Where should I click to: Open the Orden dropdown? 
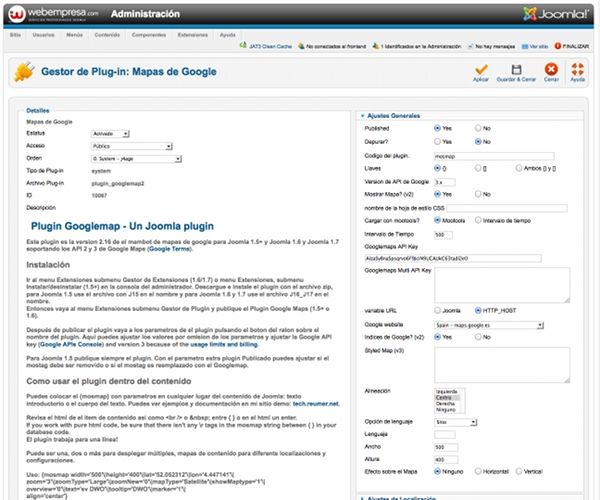136,159
